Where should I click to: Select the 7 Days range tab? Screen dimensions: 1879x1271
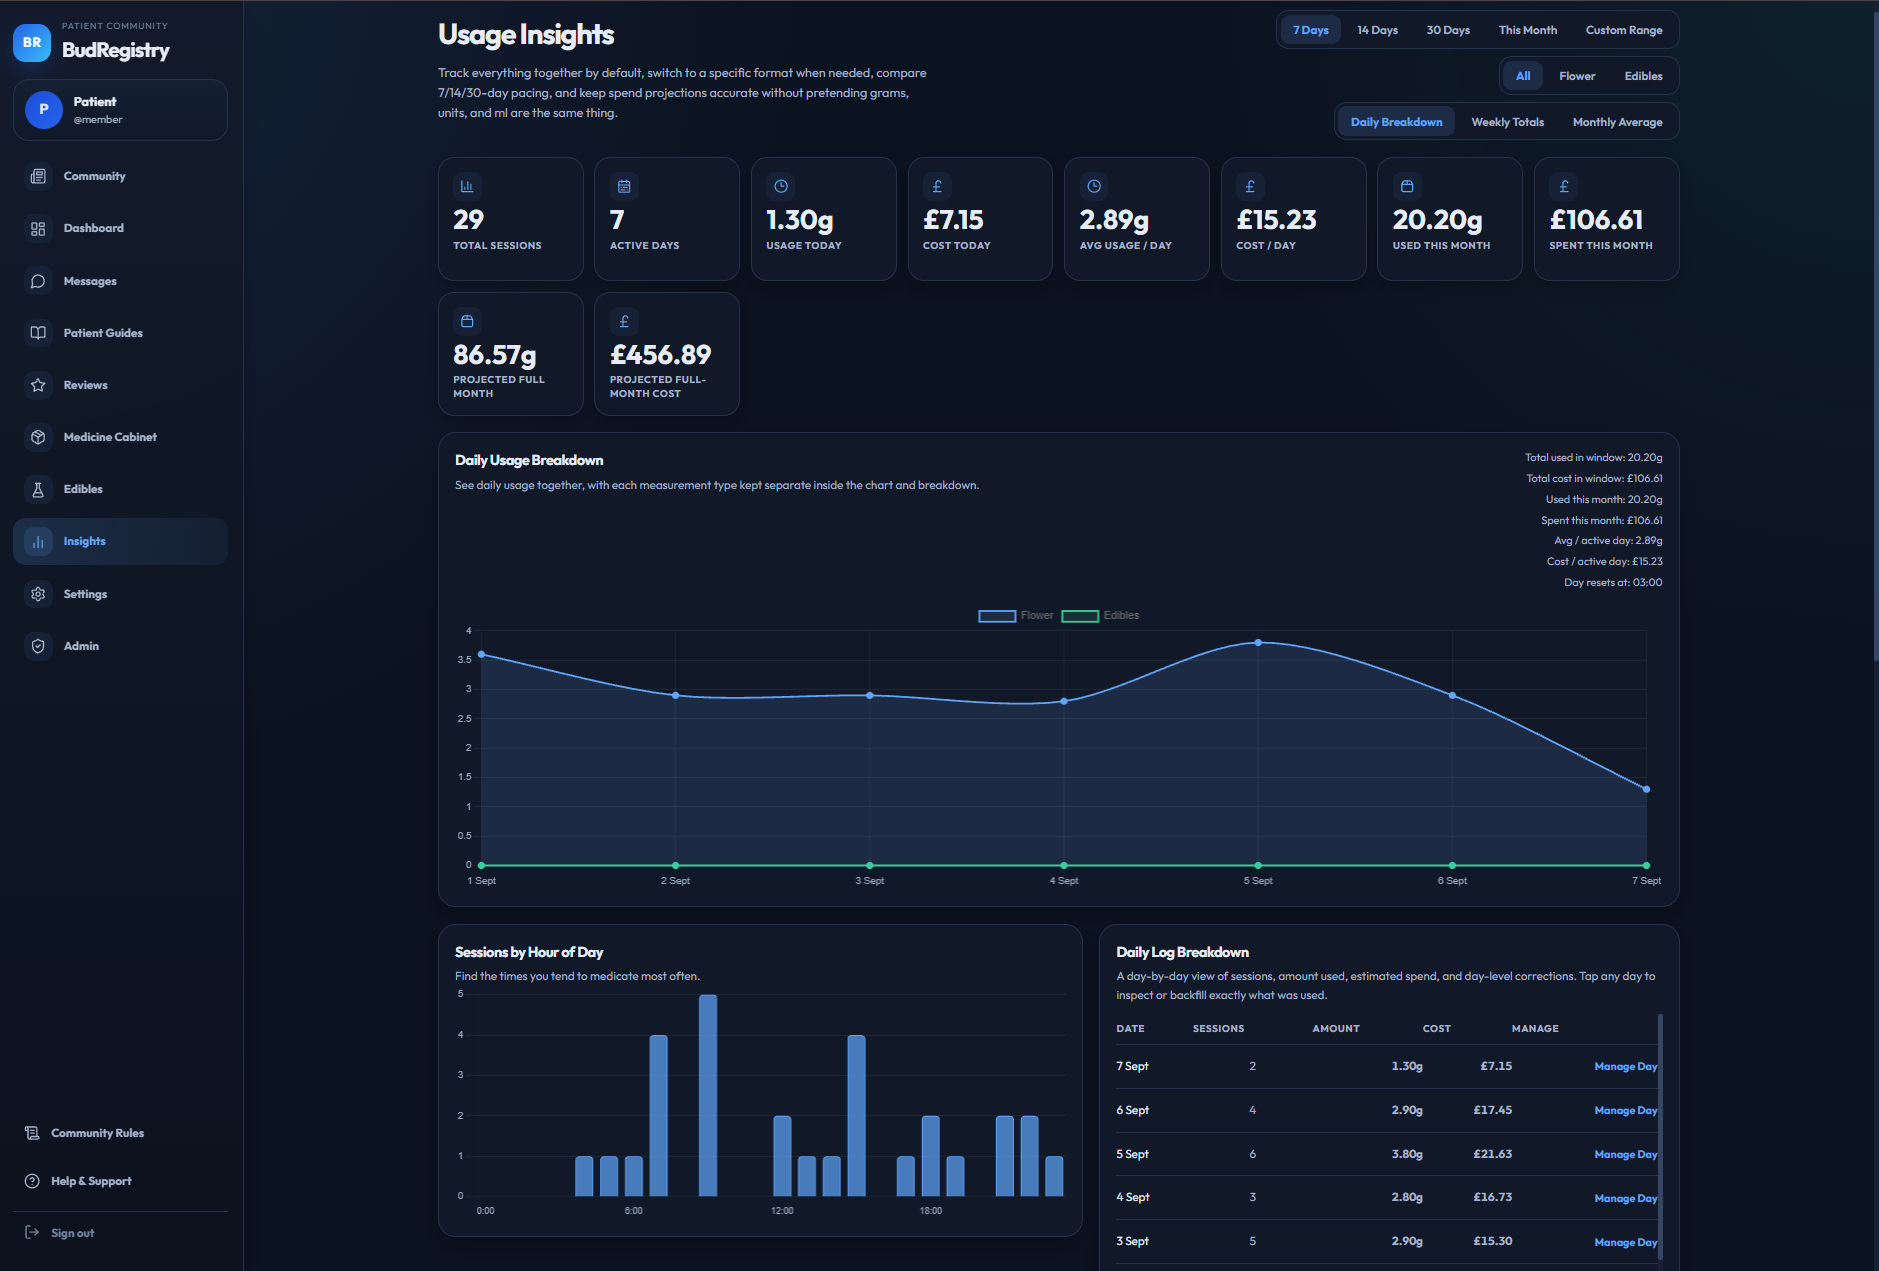(1310, 30)
